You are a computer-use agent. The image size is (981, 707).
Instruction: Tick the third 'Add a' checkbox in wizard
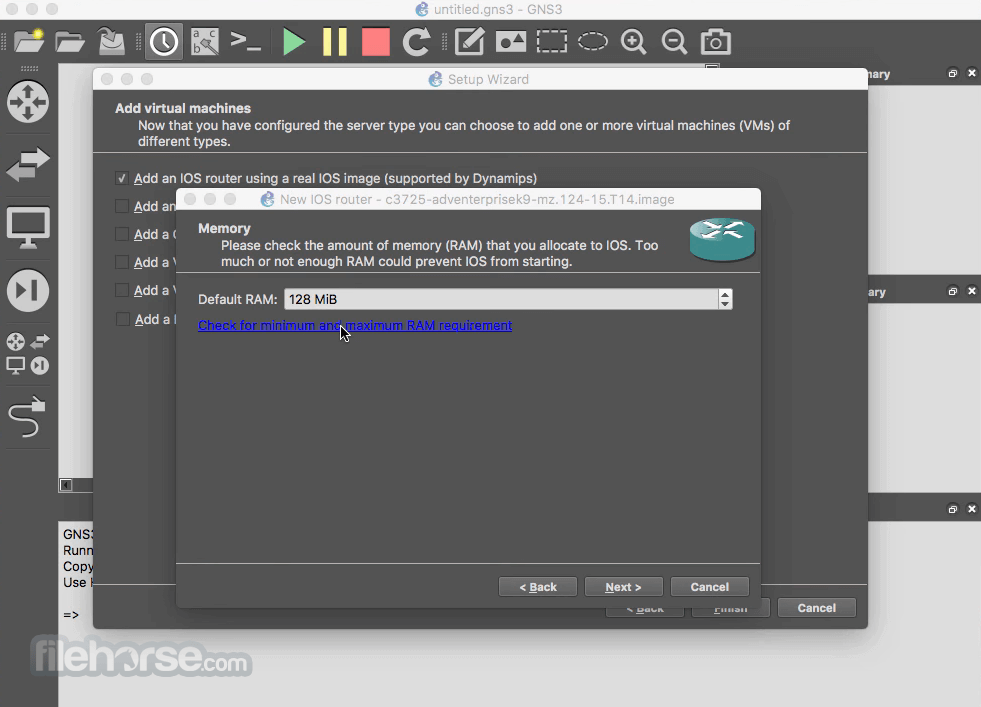coord(122,235)
